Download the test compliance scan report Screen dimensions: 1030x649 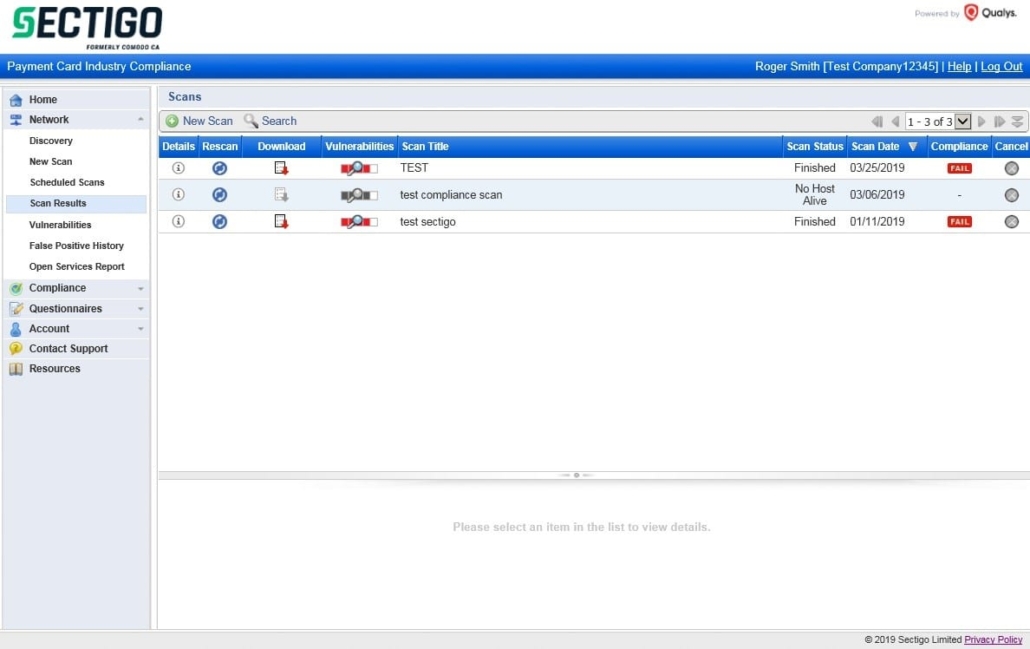(281, 194)
